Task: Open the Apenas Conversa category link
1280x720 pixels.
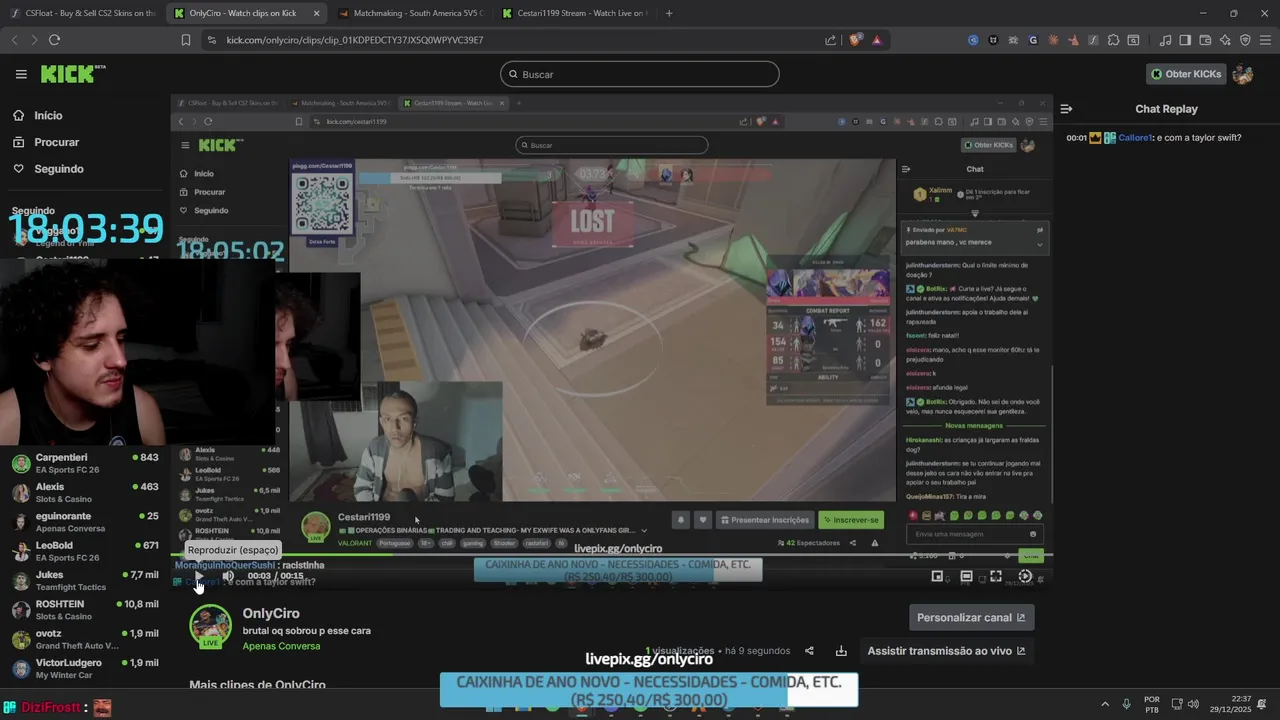Action: point(281,646)
